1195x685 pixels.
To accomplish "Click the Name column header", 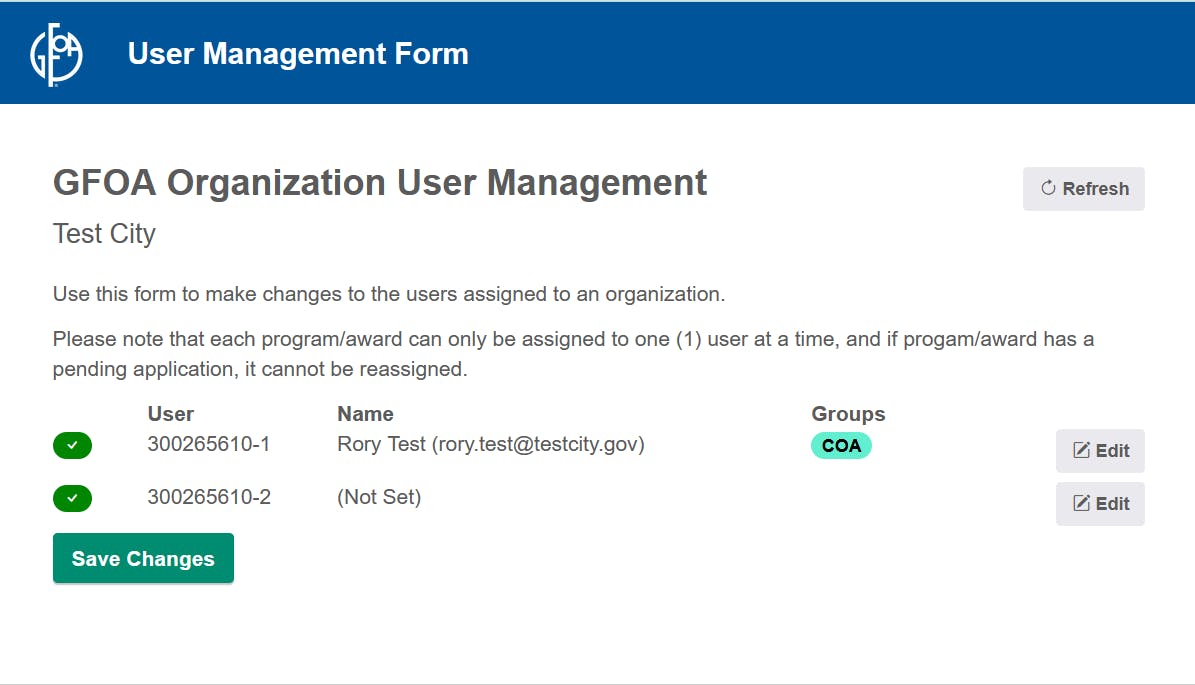I will tap(365, 414).
